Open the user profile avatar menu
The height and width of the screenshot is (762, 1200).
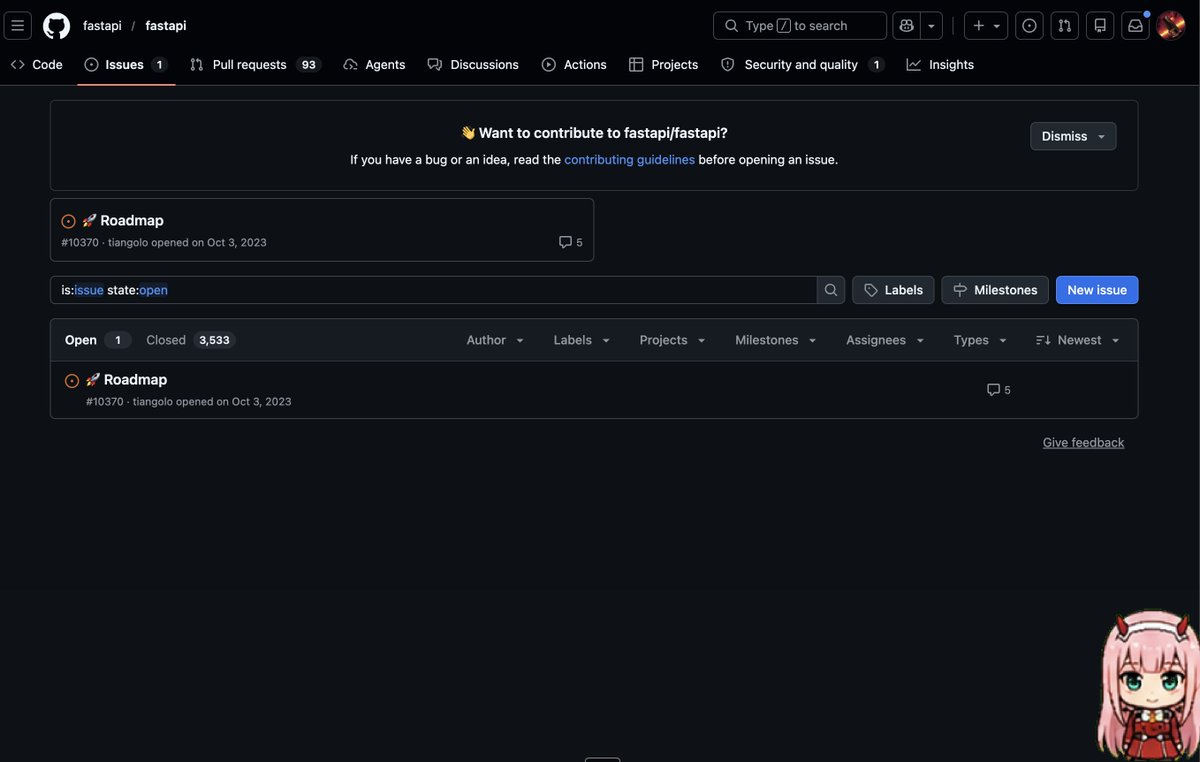(1171, 26)
